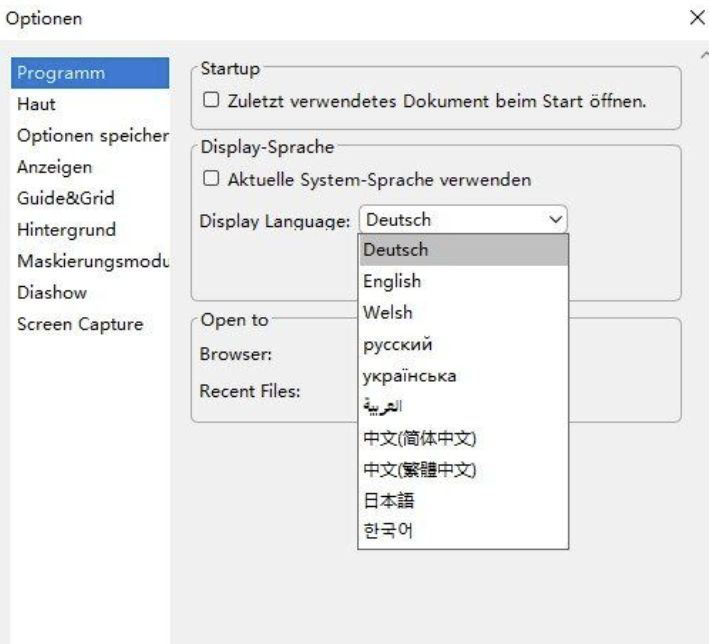Click the 'Display Language:' label
The width and height of the screenshot is (709, 644).
274,221
